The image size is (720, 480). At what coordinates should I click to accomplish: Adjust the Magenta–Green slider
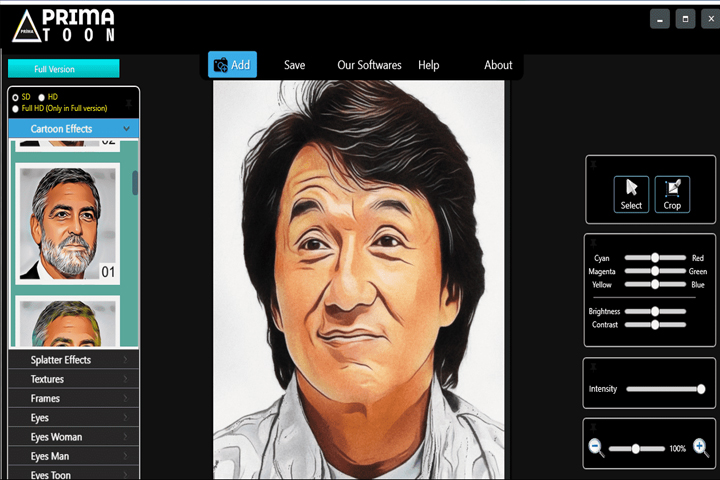click(x=655, y=271)
